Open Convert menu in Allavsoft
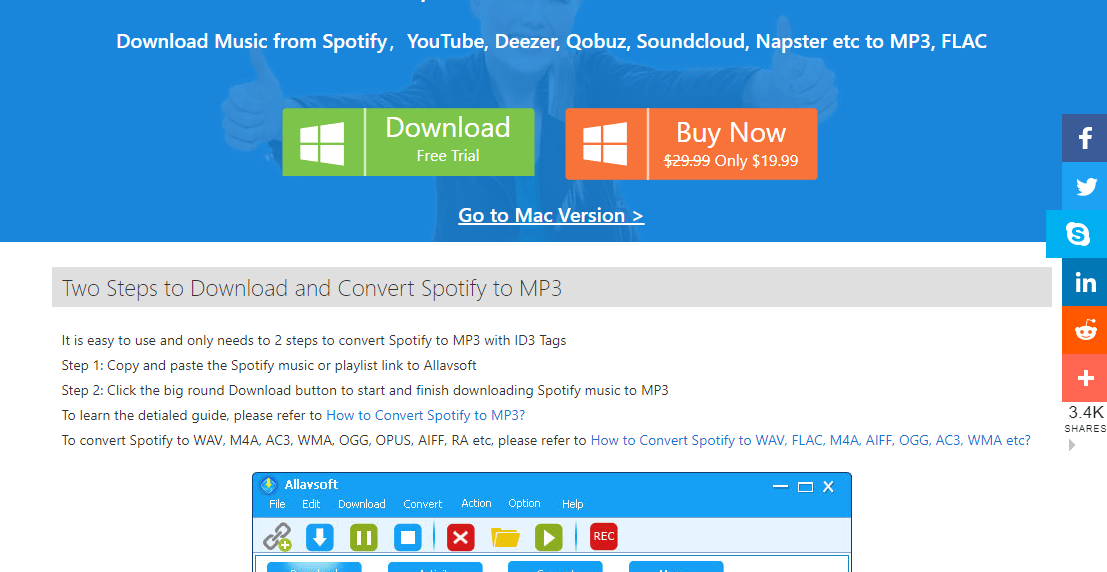This screenshot has height=572, width=1107. pos(422,504)
